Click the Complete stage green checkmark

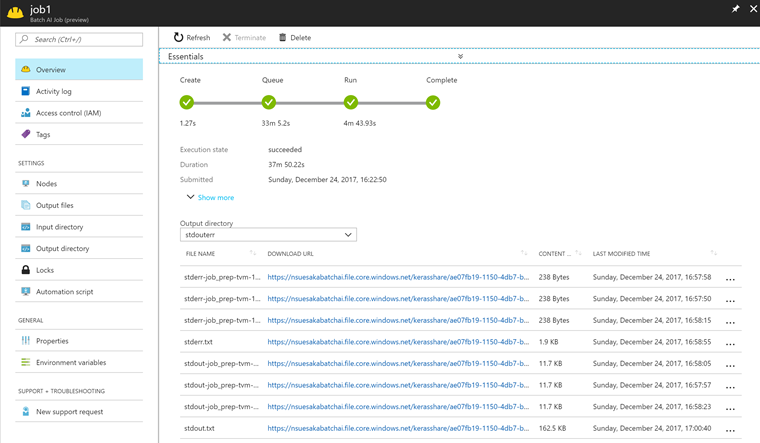tap(433, 102)
